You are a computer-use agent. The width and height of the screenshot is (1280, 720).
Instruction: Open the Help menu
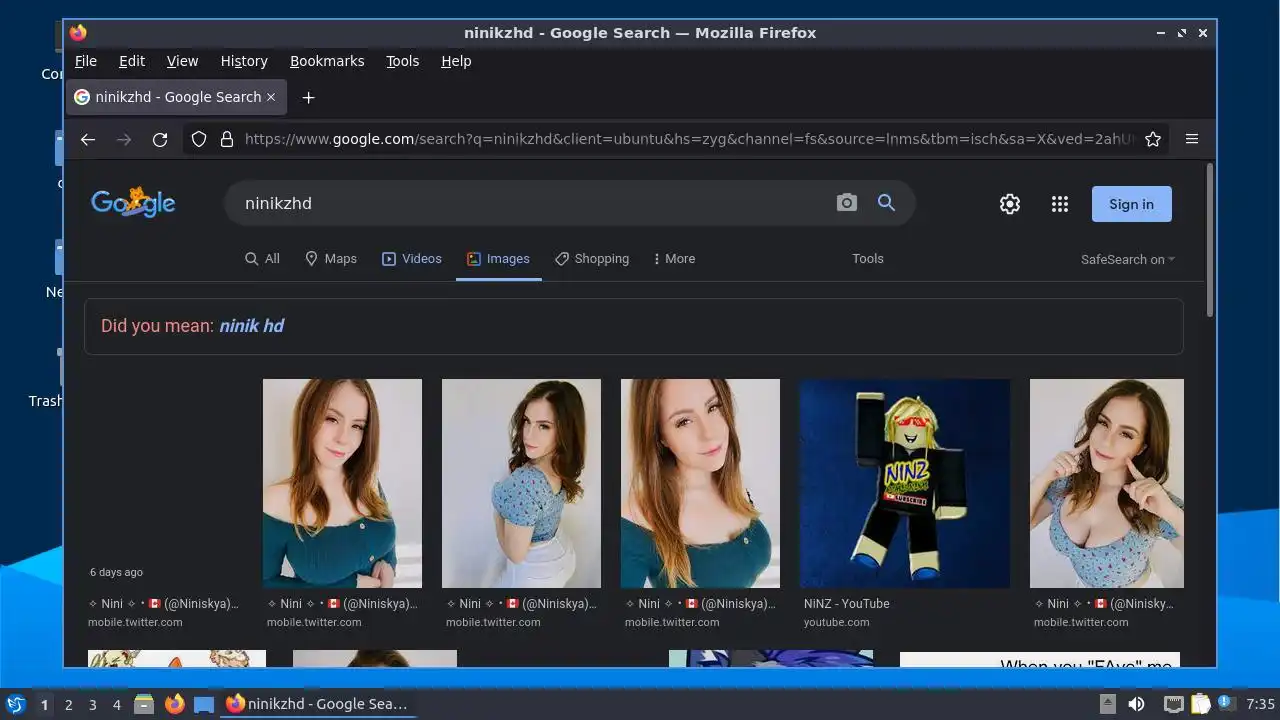456,61
